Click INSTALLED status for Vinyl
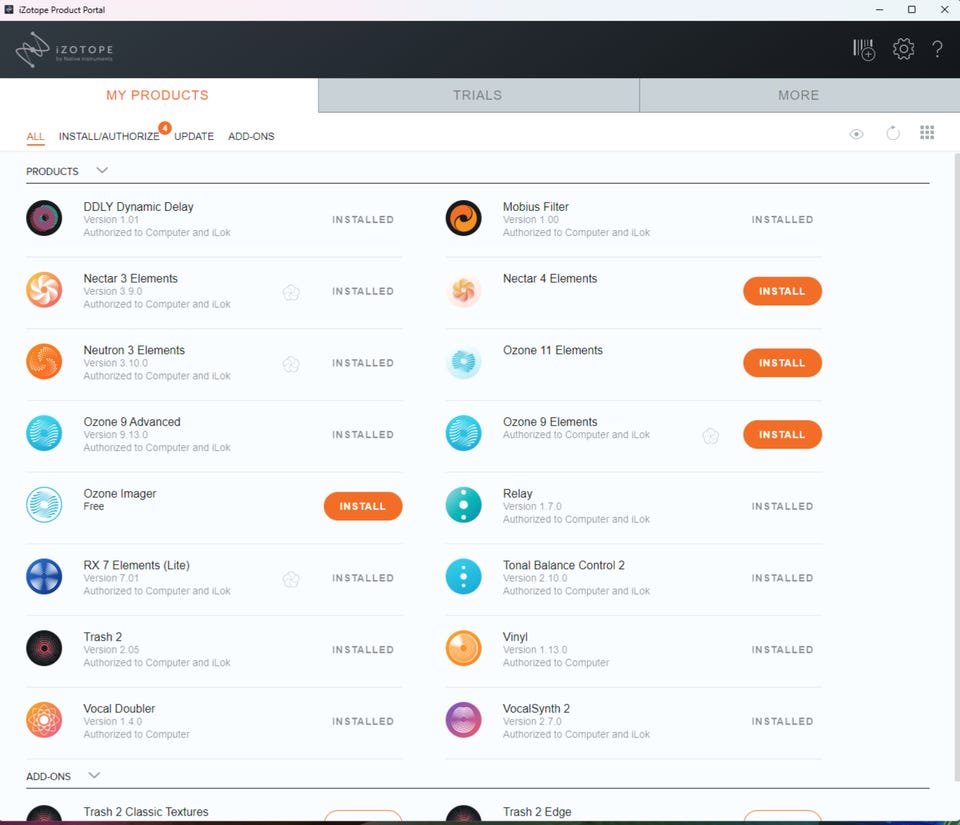Image resolution: width=960 pixels, height=825 pixels. point(782,649)
